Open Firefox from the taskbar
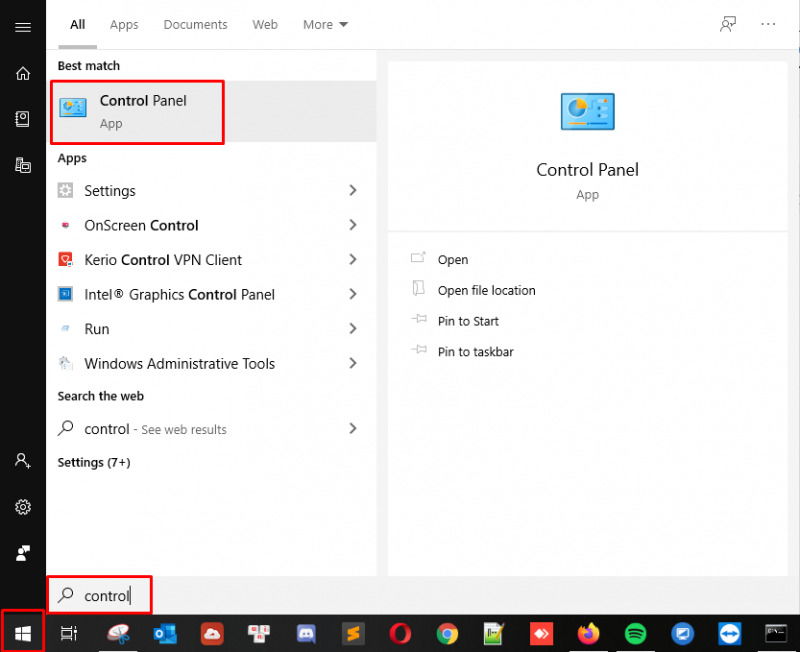Viewport: 800px width, 652px height. [x=588, y=634]
